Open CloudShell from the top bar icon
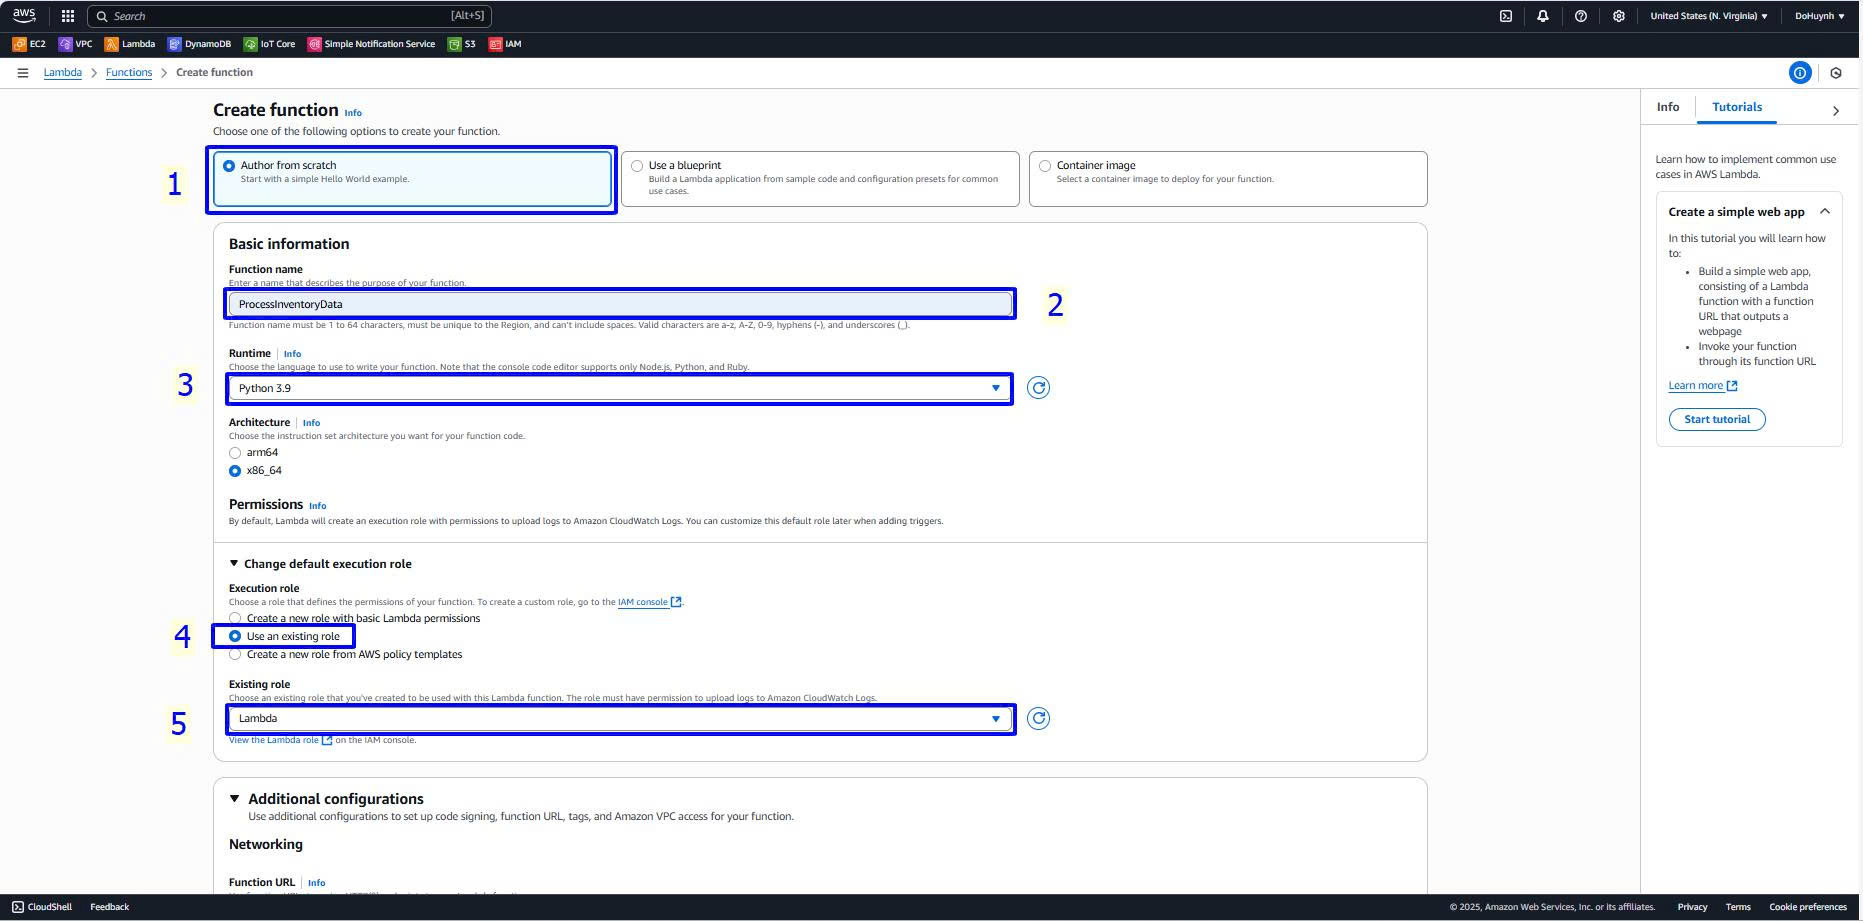 (1505, 16)
